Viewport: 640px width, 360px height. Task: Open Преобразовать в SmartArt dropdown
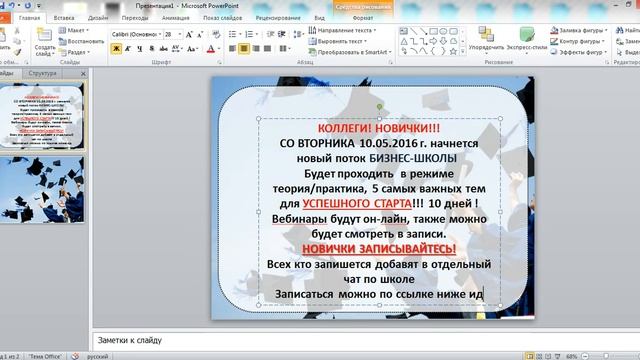click(350, 52)
